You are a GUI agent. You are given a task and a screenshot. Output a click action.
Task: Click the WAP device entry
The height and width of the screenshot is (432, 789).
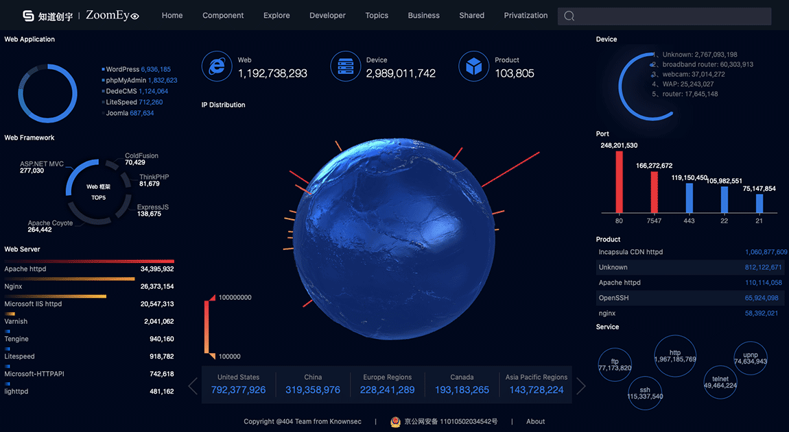683,84
